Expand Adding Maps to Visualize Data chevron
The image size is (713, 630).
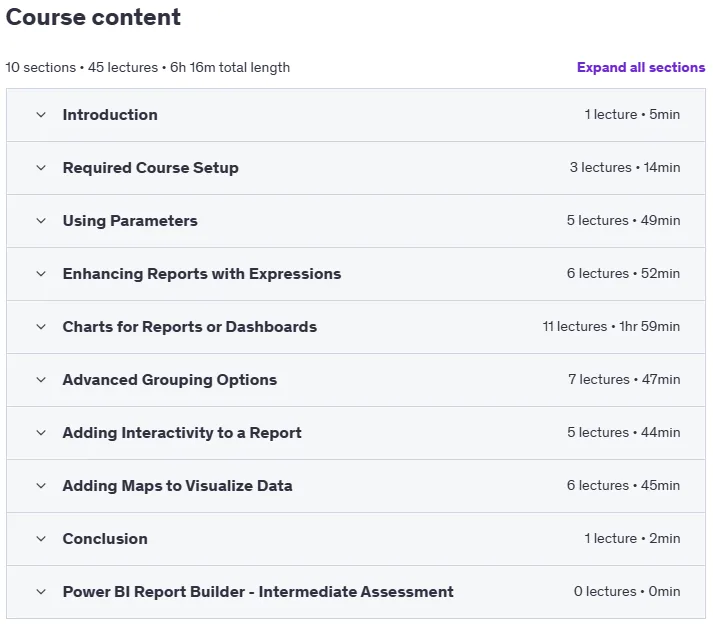(41, 486)
